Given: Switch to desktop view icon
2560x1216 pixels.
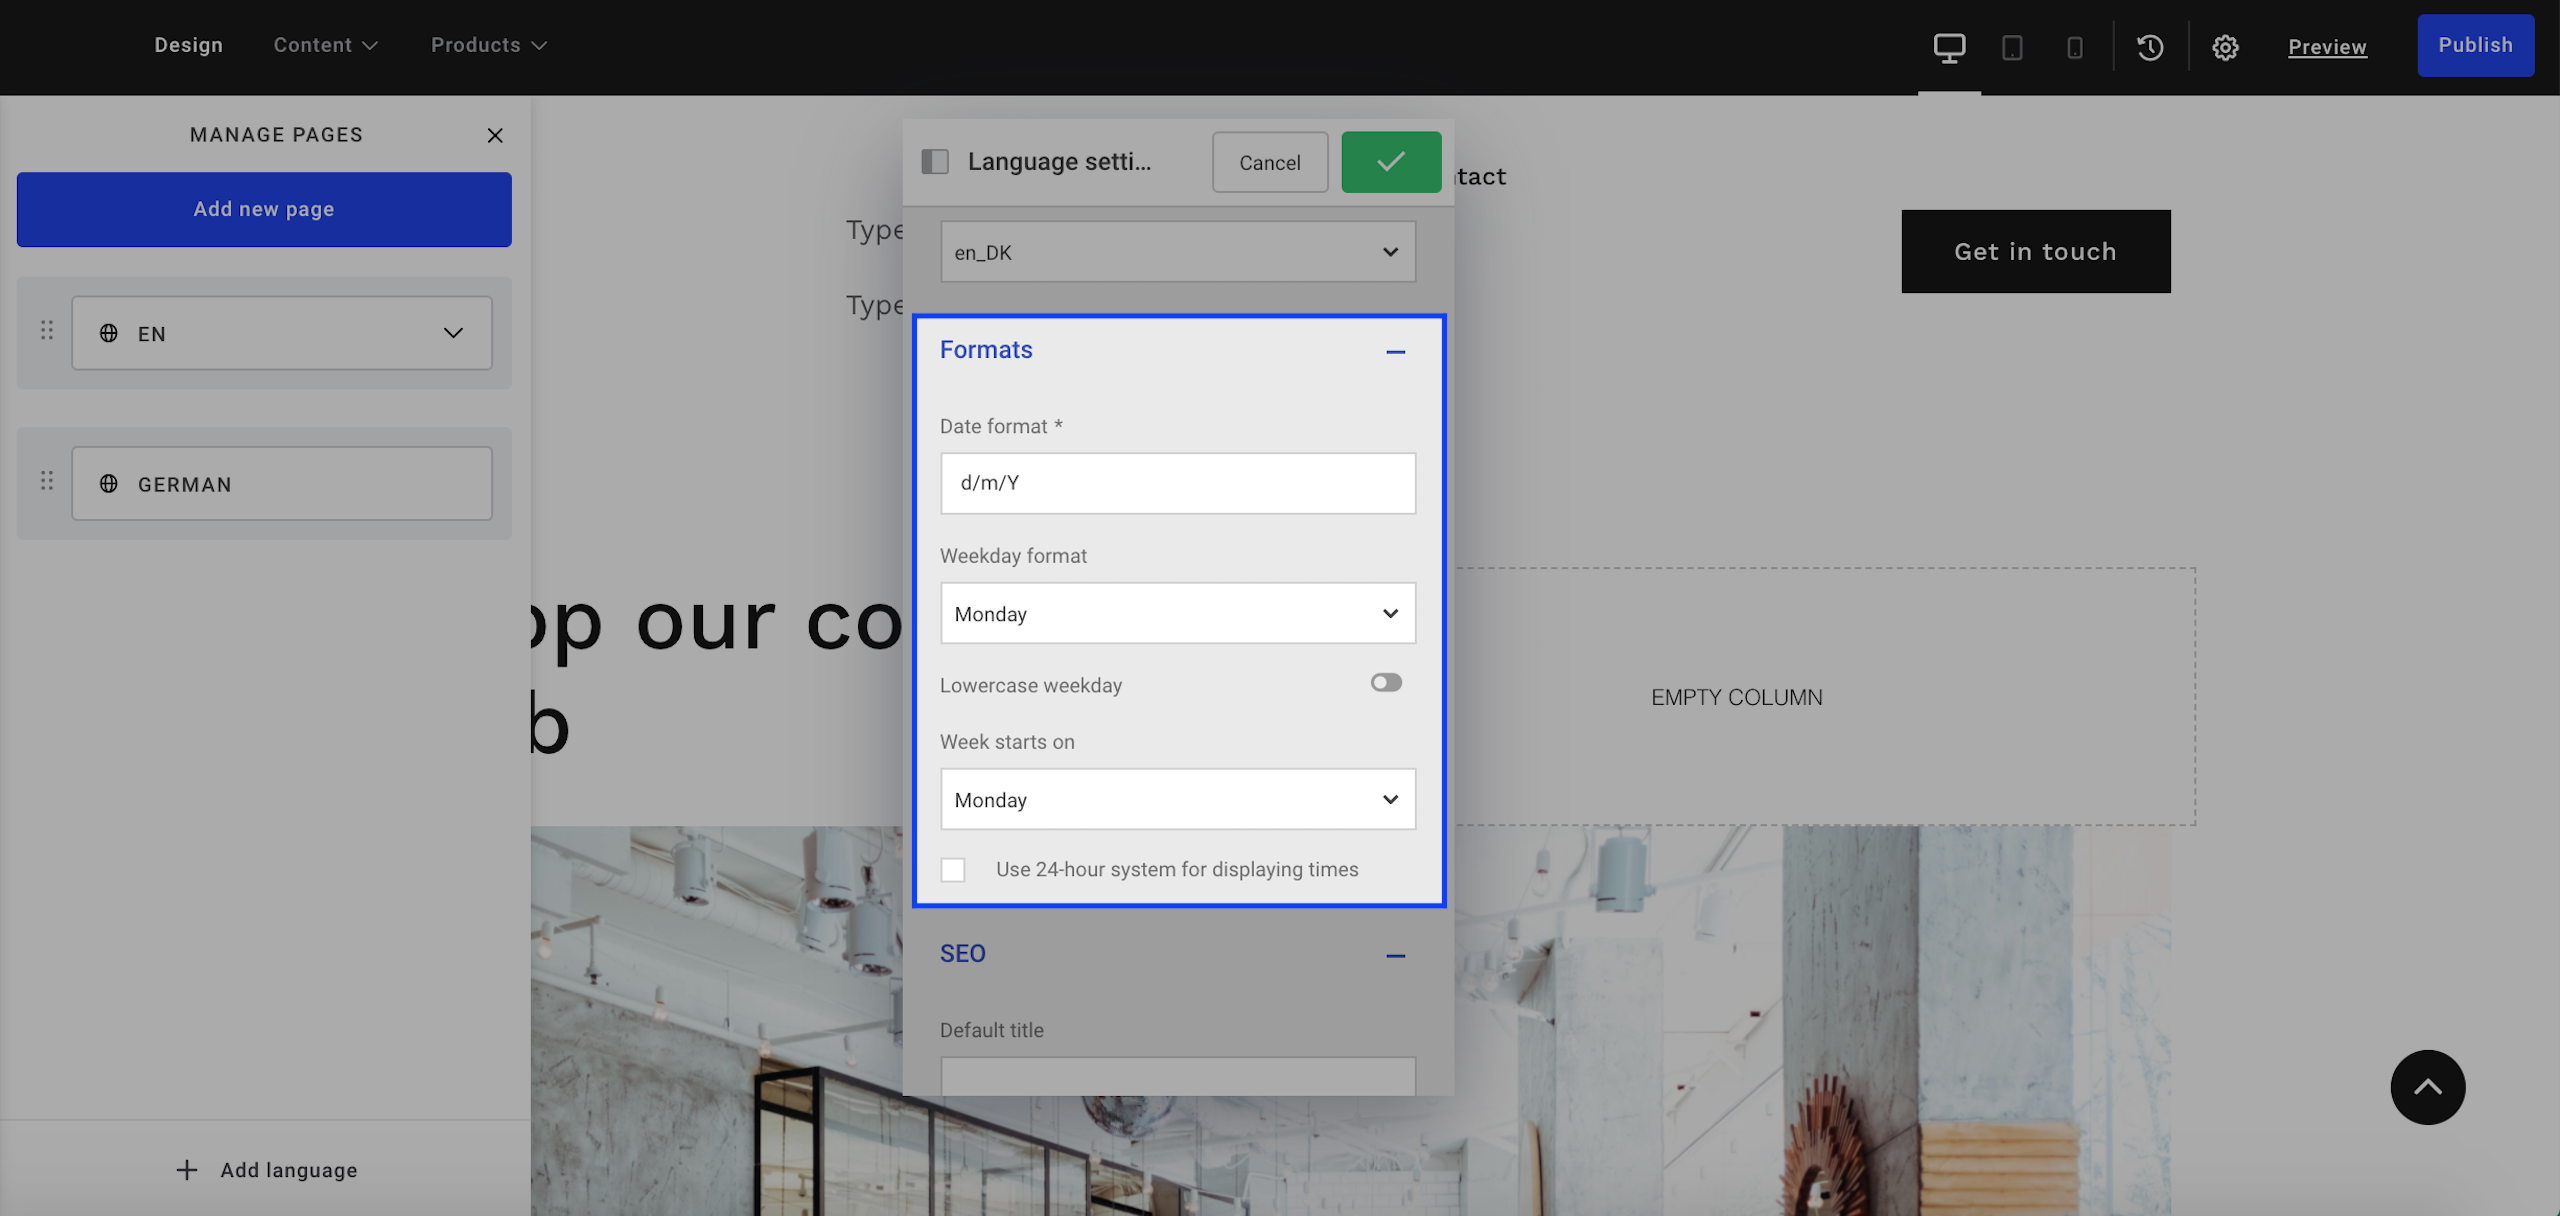Looking at the screenshot, I should pyautogui.click(x=1949, y=47).
